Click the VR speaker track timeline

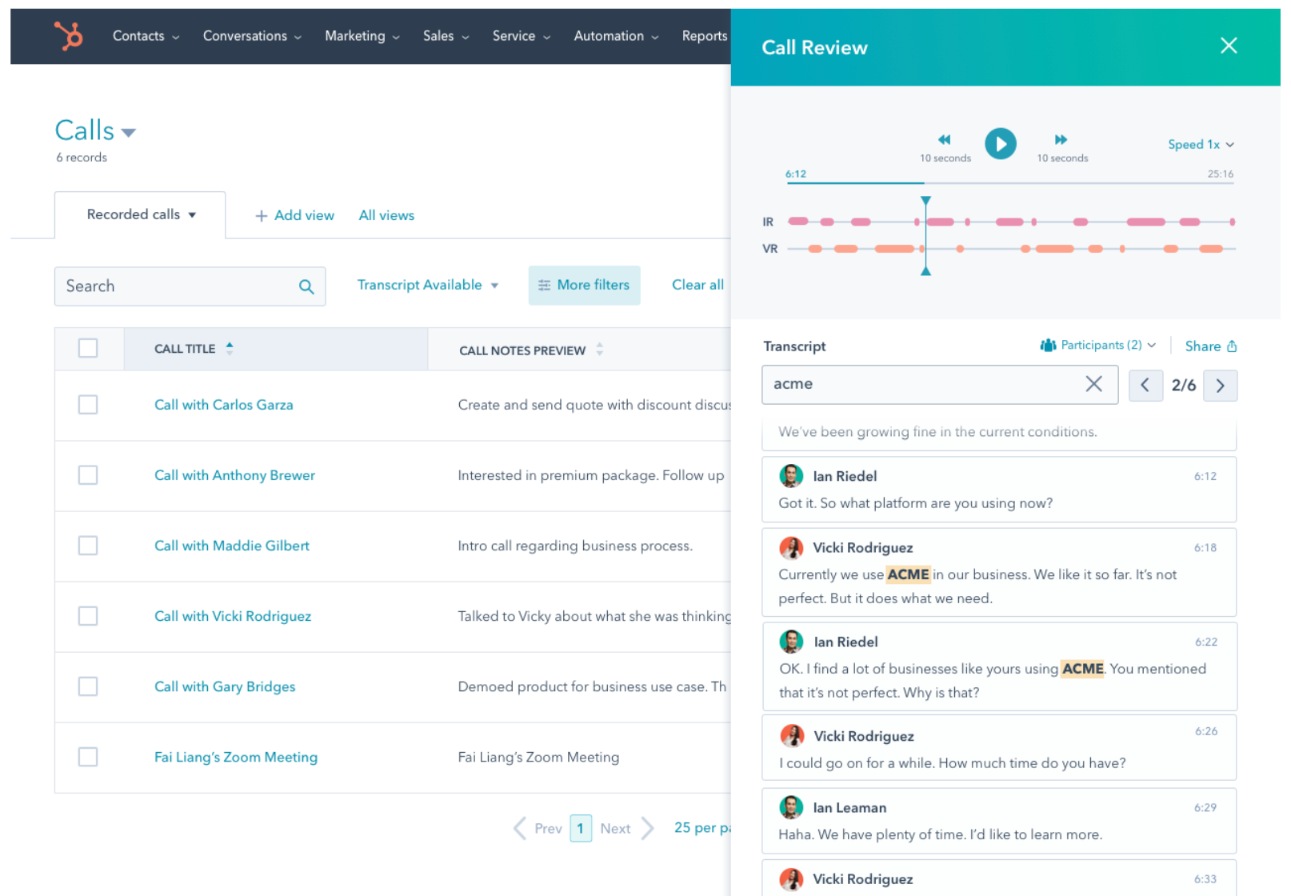[x=1011, y=248]
